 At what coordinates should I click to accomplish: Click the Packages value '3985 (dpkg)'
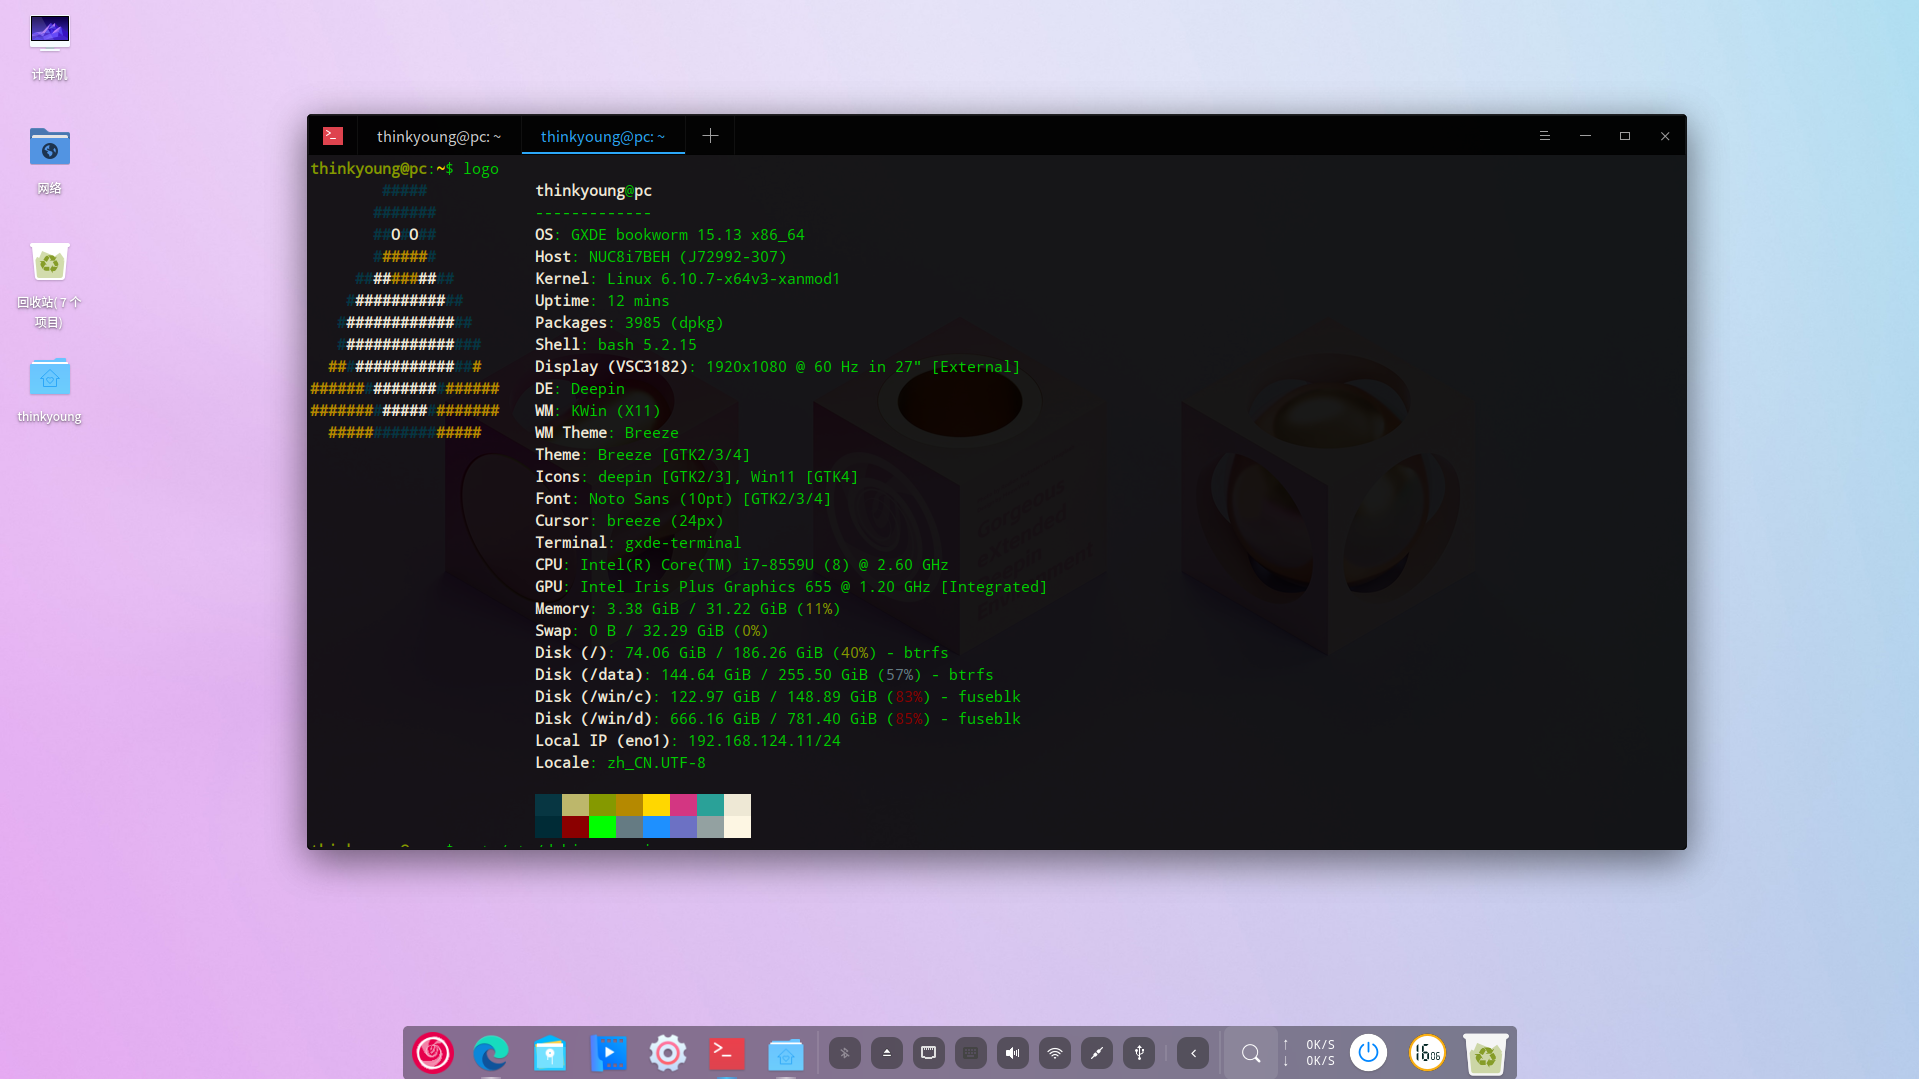[674, 323]
